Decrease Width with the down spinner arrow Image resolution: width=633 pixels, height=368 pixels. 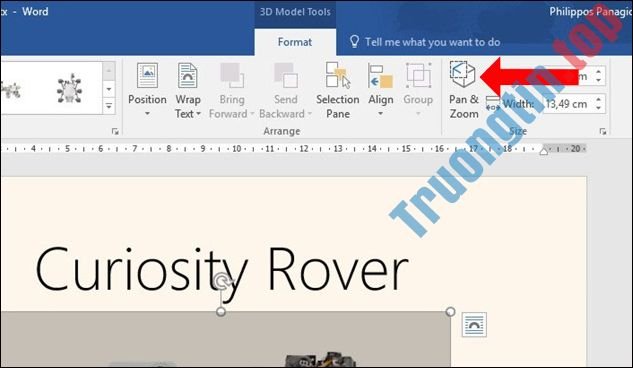tap(599, 109)
